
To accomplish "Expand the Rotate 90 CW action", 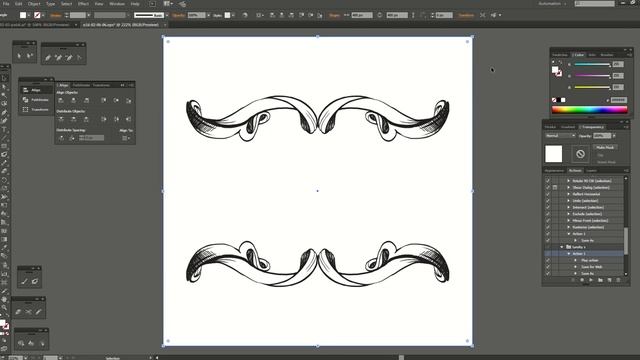I will click(569, 181).
